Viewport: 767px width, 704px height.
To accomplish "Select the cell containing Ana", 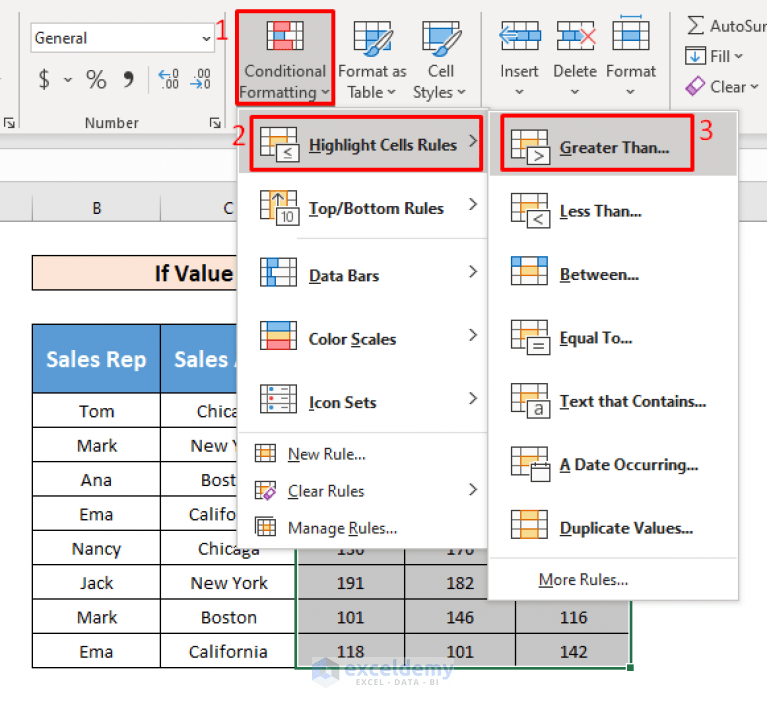I will click(96, 480).
